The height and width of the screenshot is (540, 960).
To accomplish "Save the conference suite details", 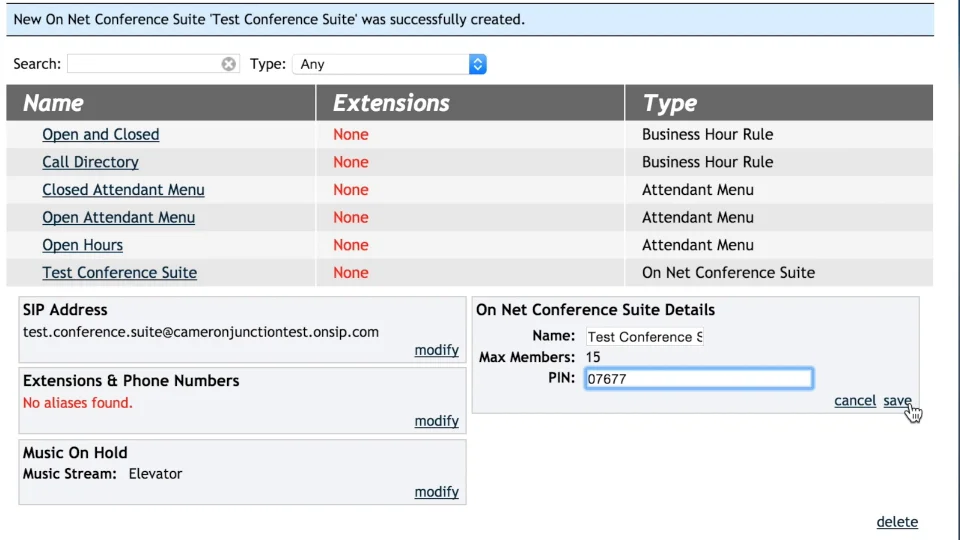I will click(896, 401).
